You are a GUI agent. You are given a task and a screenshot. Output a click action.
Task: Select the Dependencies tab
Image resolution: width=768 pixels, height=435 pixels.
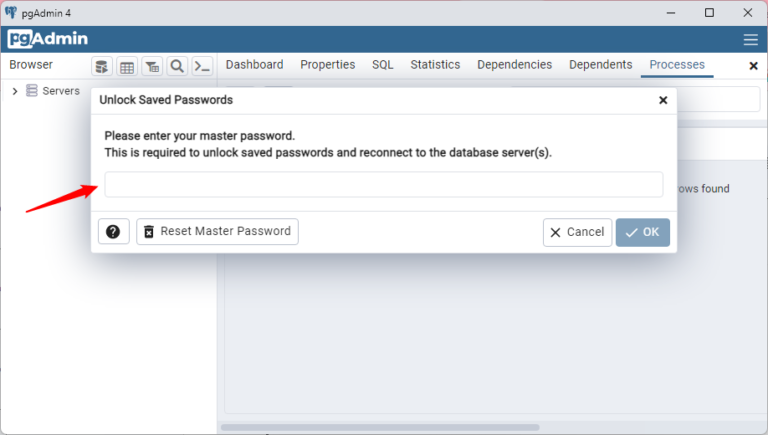[x=514, y=65]
